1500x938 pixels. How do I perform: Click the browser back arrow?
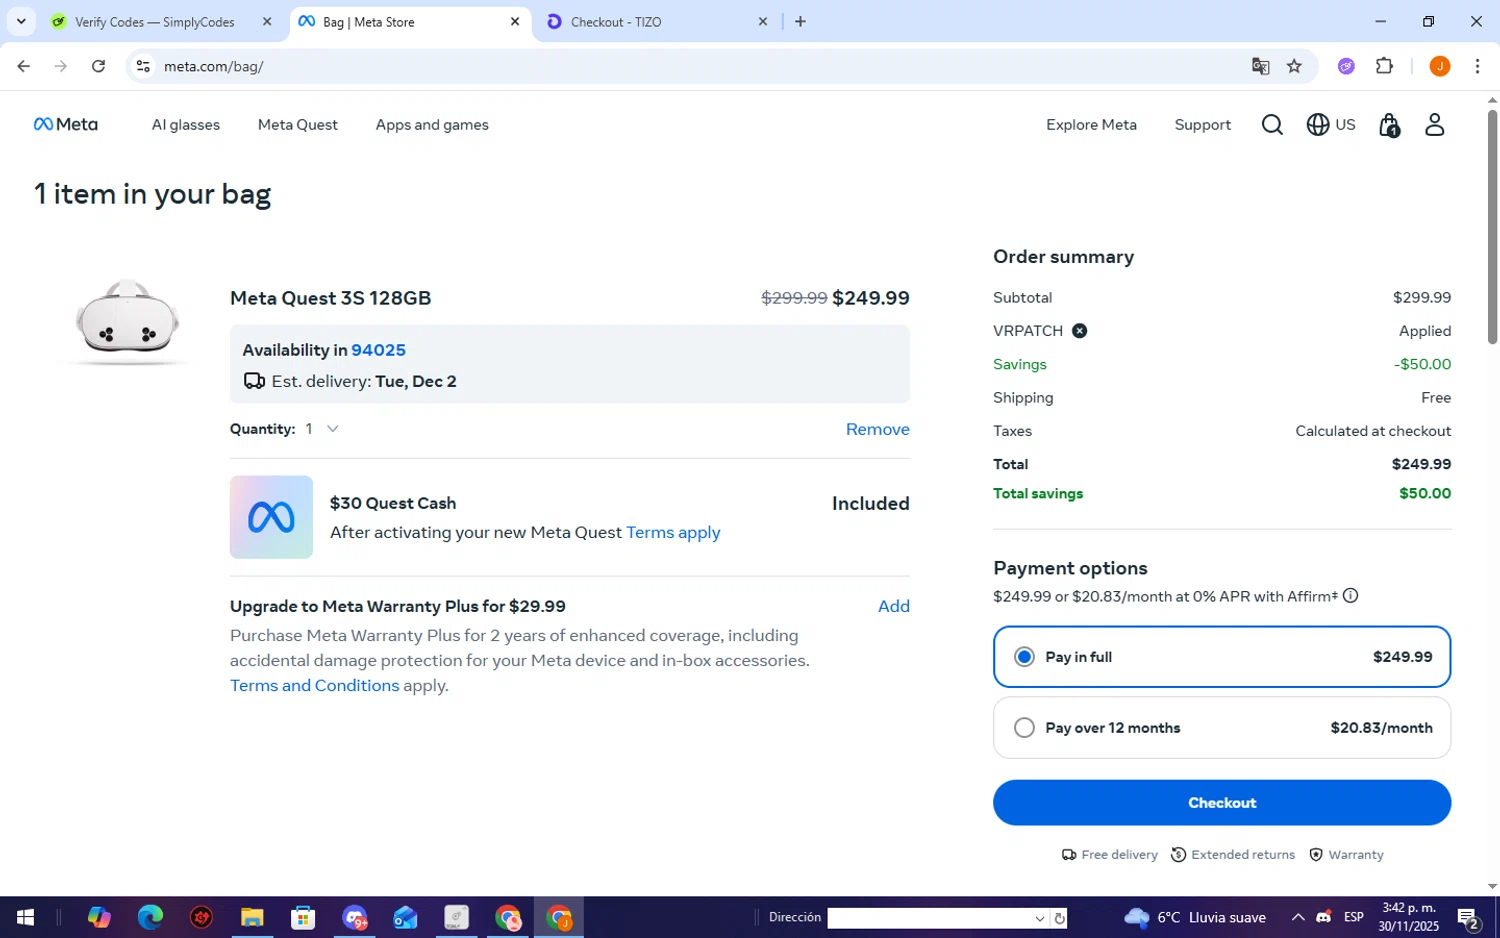pyautogui.click(x=23, y=66)
